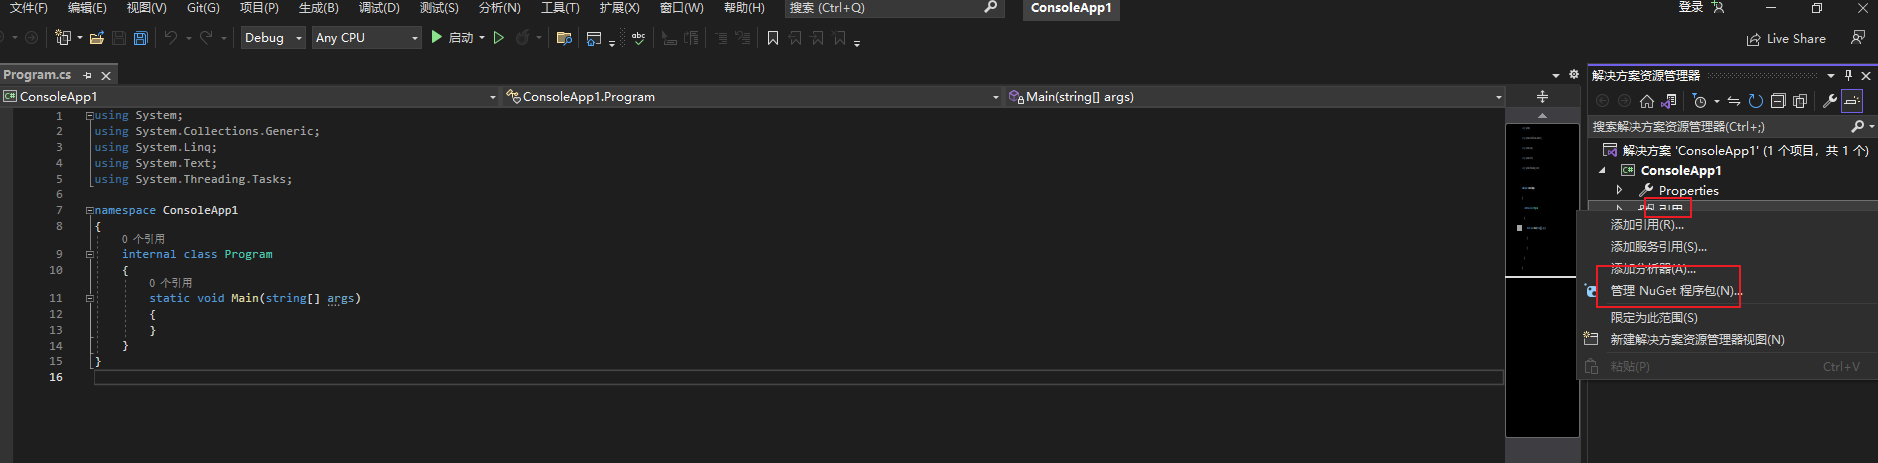Pin the Solution Explorer panel

point(1848,76)
